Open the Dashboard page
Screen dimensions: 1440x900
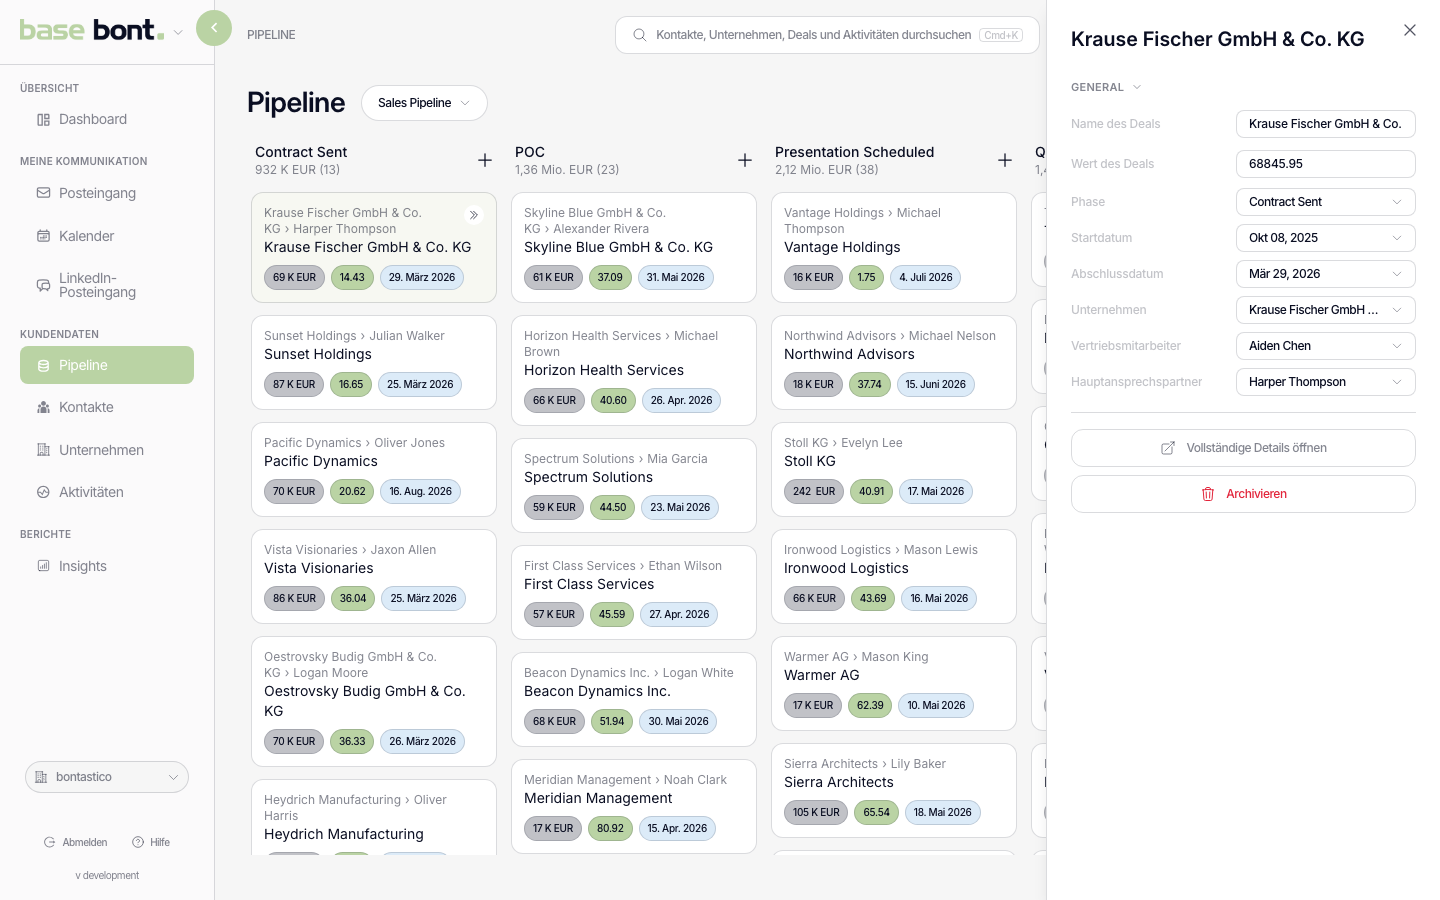pyautogui.click(x=107, y=119)
